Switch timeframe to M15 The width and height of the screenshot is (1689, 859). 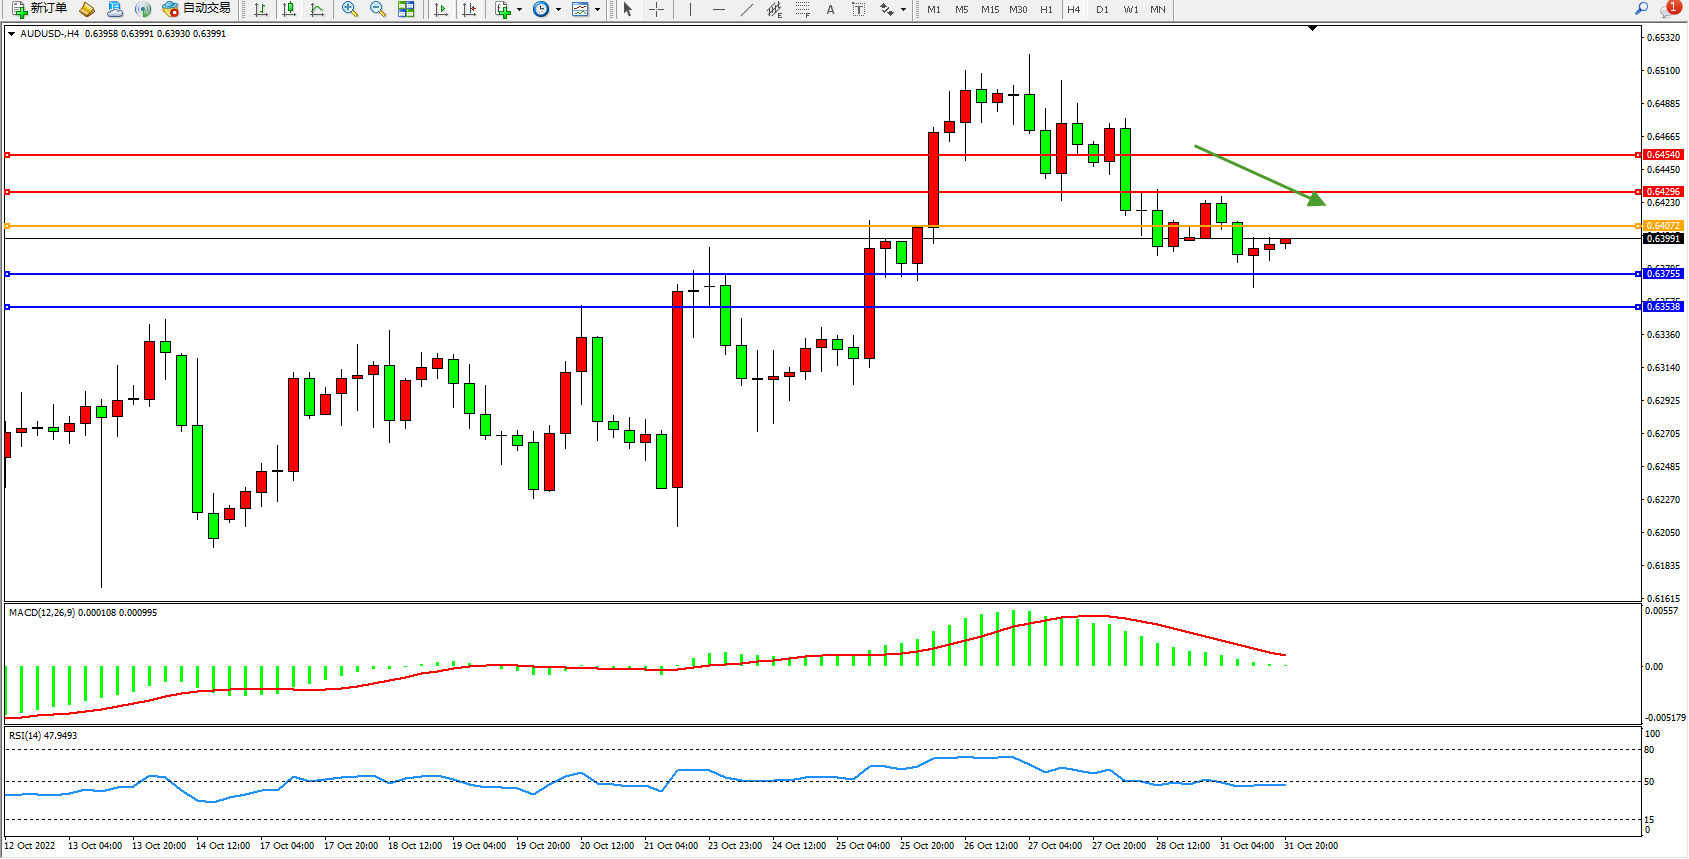(x=990, y=9)
